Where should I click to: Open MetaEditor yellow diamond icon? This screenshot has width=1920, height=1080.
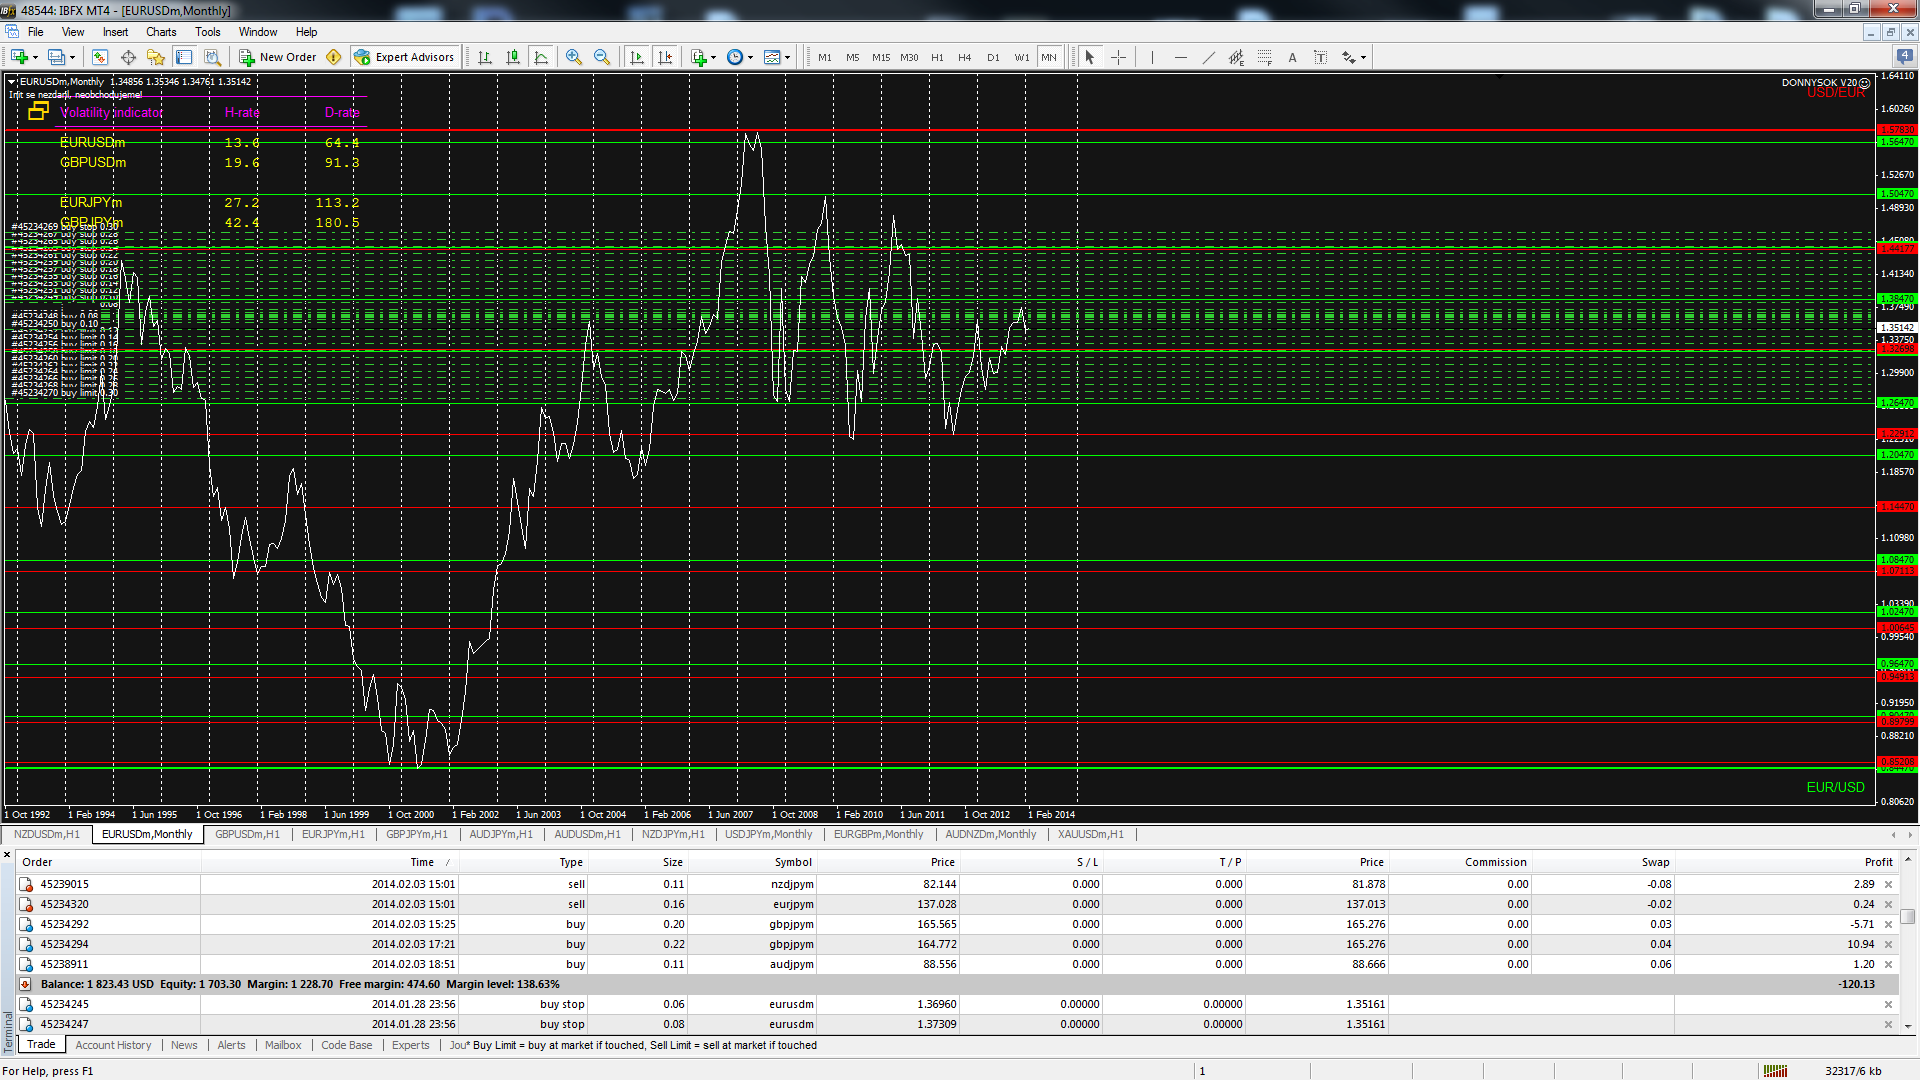[334, 57]
